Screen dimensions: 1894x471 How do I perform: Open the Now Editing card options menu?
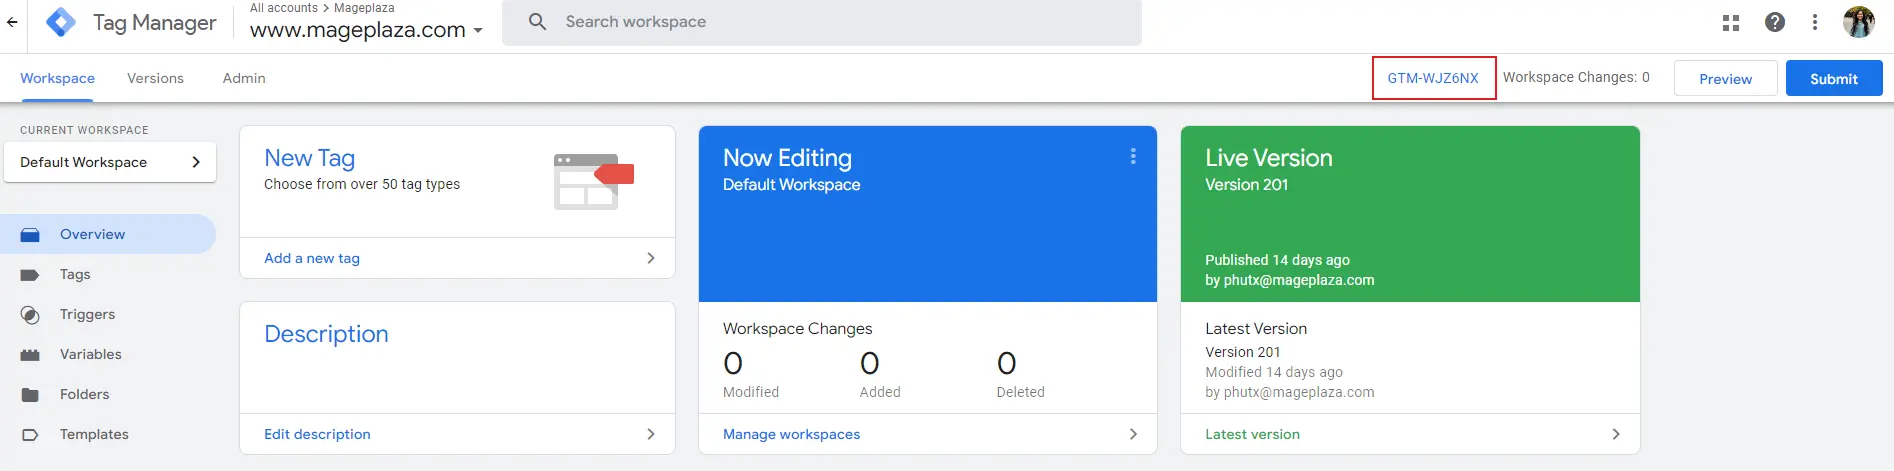tap(1133, 156)
